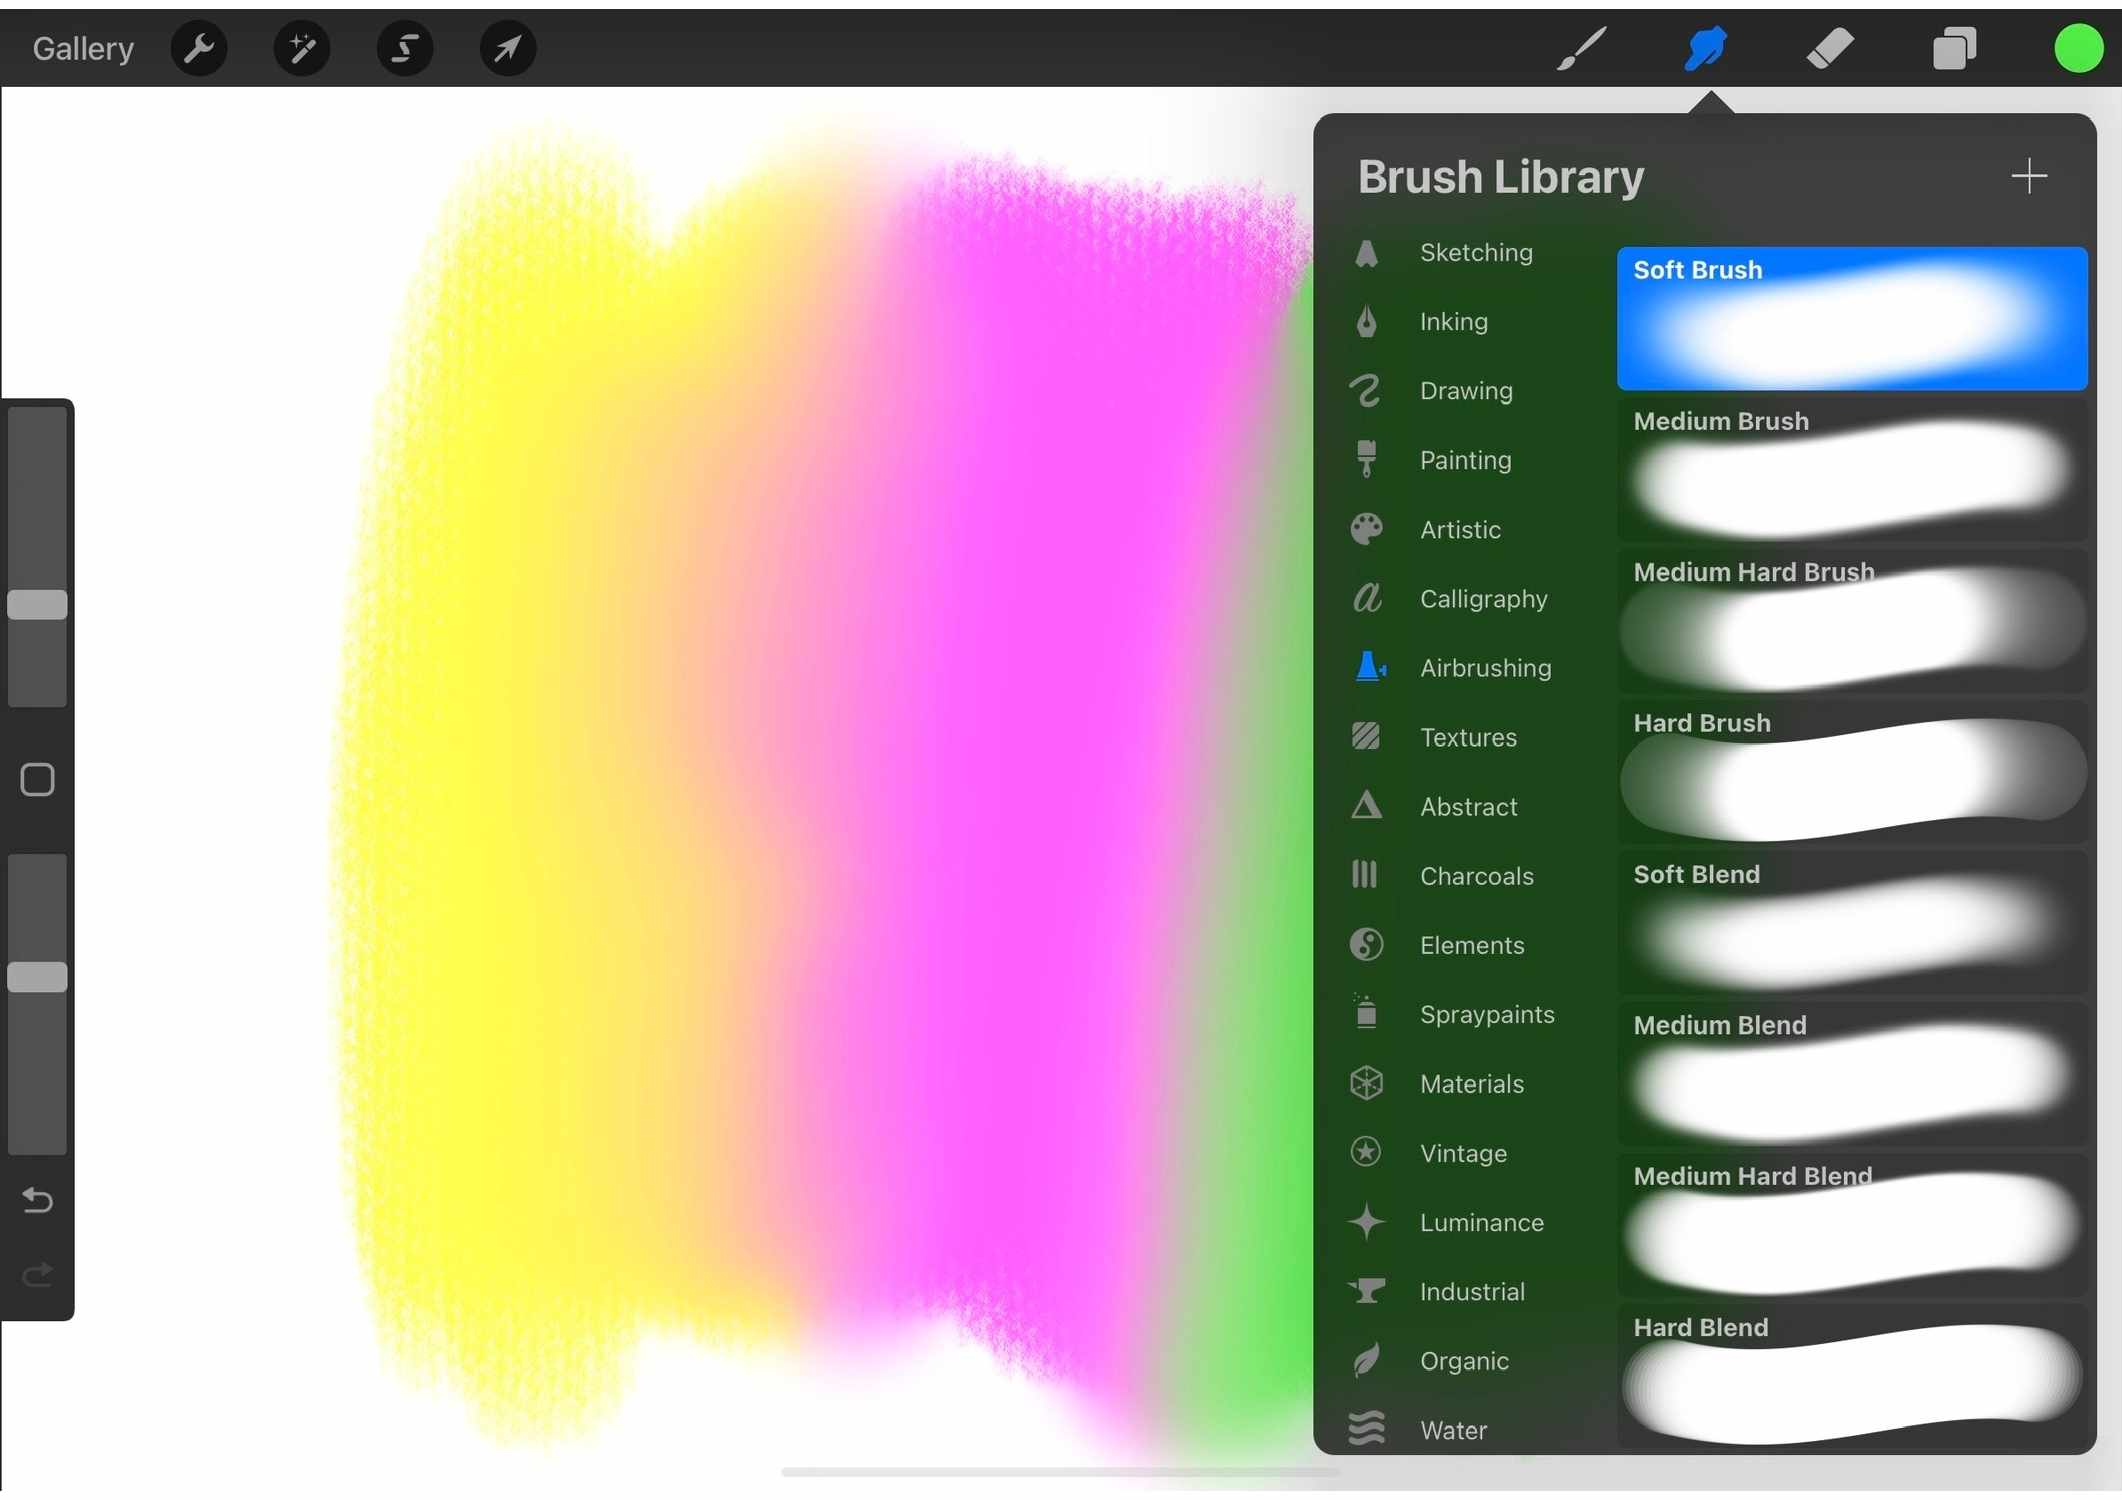Open the Layers panel
This screenshot has width=2122, height=1500.
[x=1954, y=47]
